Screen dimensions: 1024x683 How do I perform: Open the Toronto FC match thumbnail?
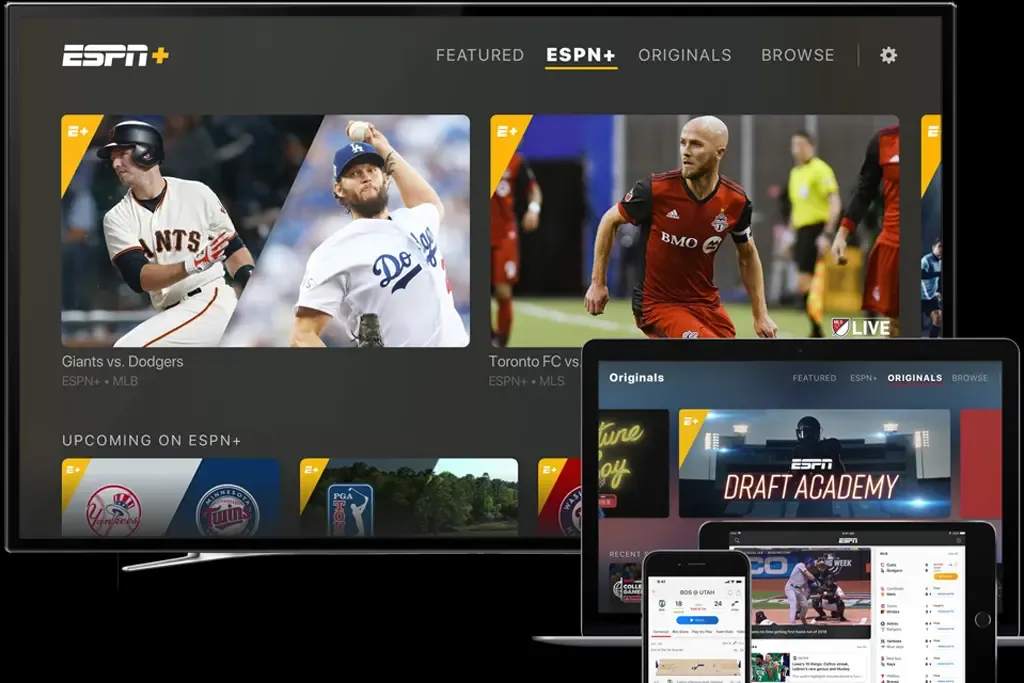[694, 230]
